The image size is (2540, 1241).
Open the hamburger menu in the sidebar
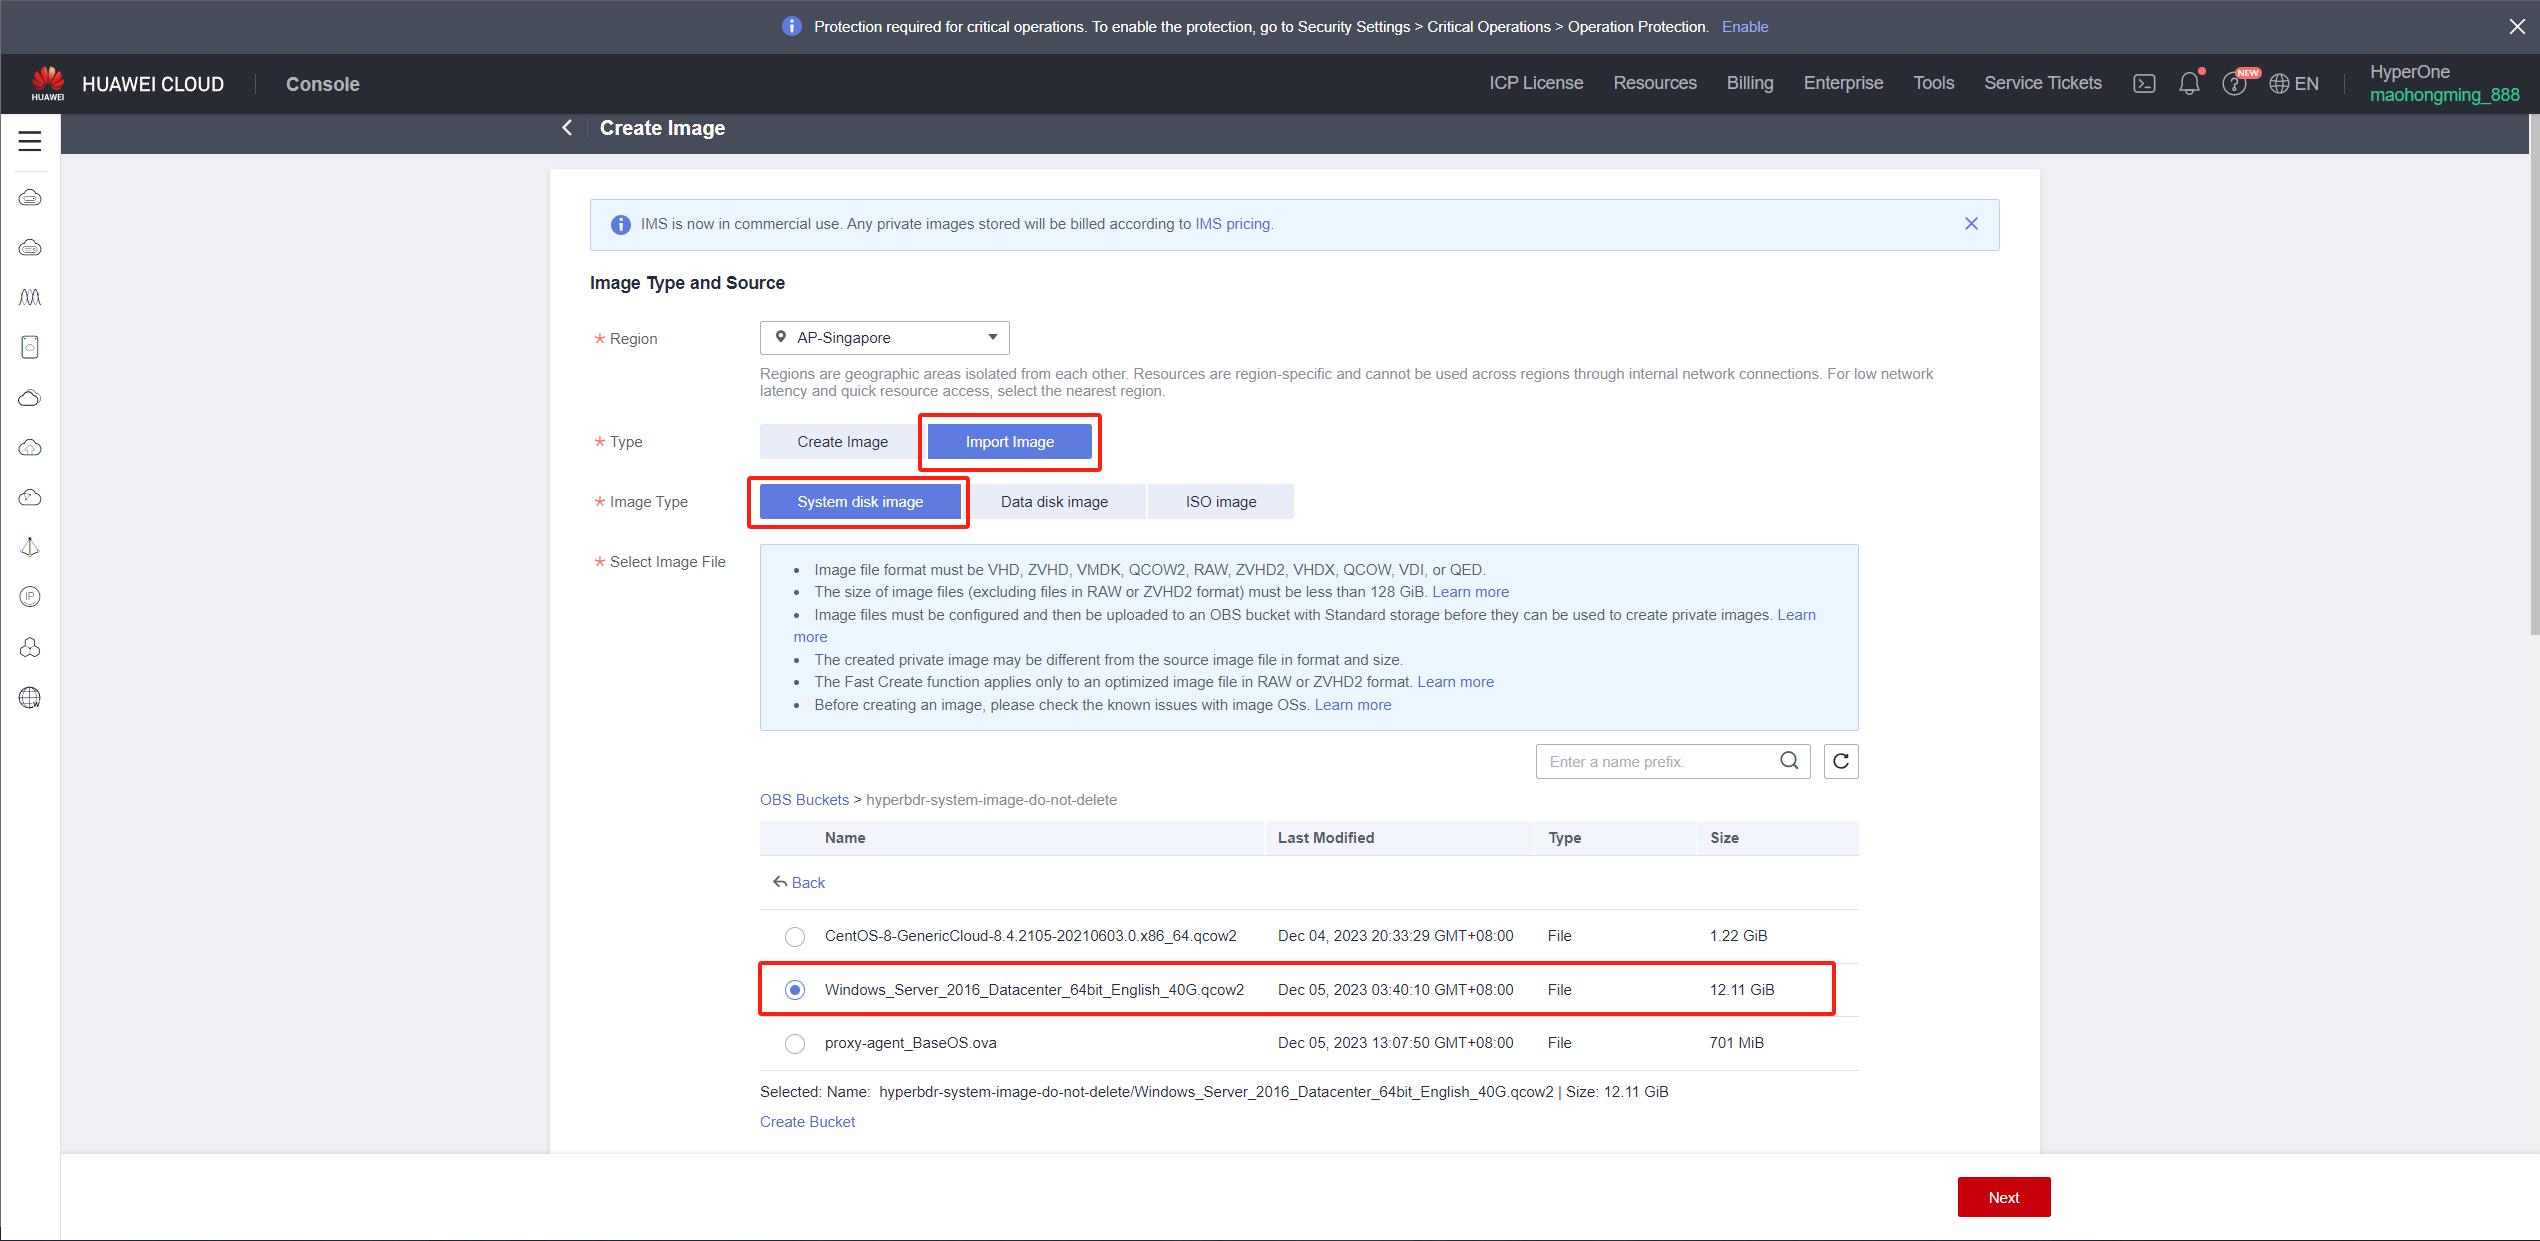tap(30, 141)
